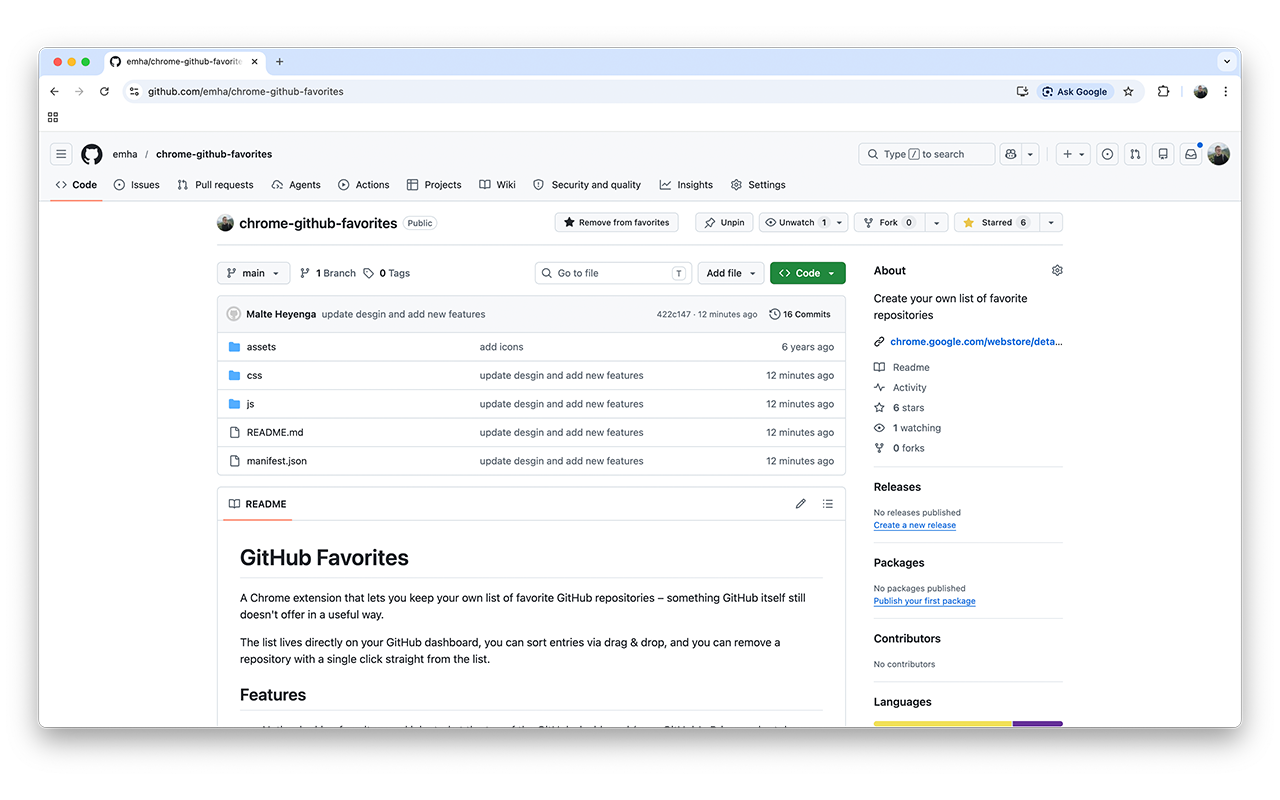Click the install/cast icon in address bar
The height and width of the screenshot is (800, 1280).
click(x=1022, y=91)
